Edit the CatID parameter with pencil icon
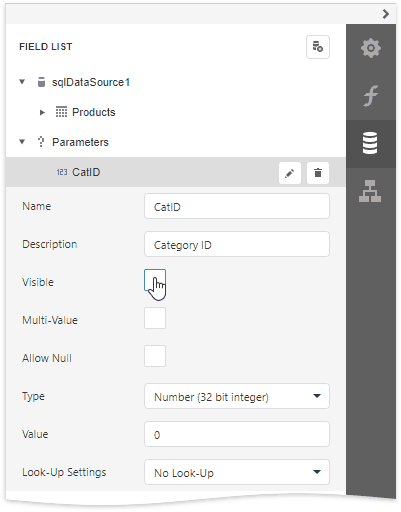The width and height of the screenshot is (401, 512). pyautogui.click(x=290, y=173)
